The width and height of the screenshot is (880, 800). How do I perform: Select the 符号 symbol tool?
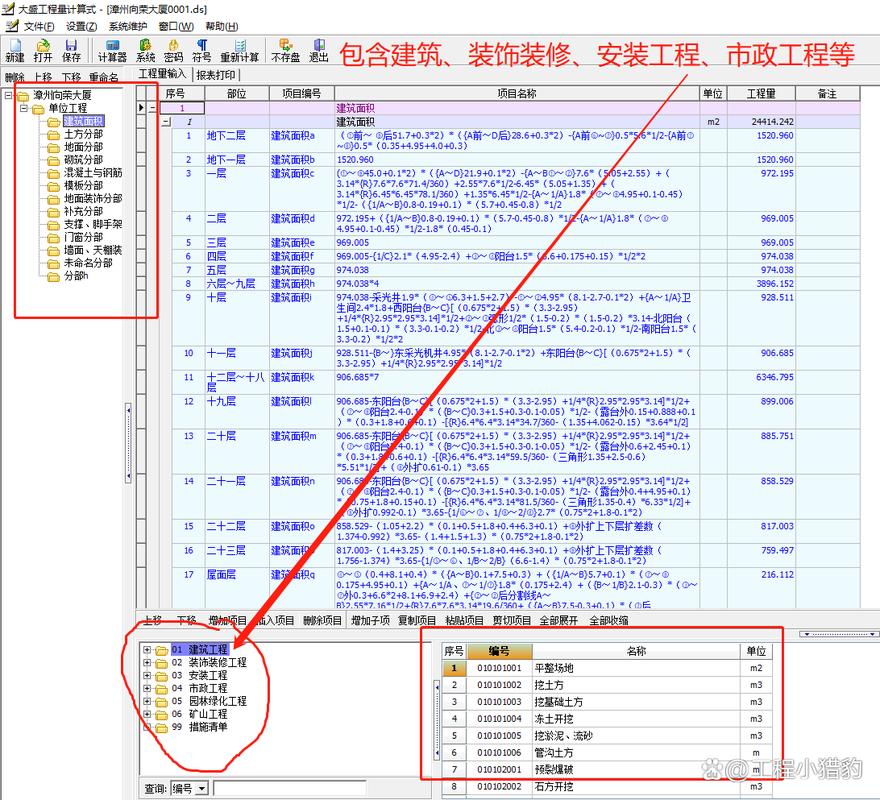202,50
